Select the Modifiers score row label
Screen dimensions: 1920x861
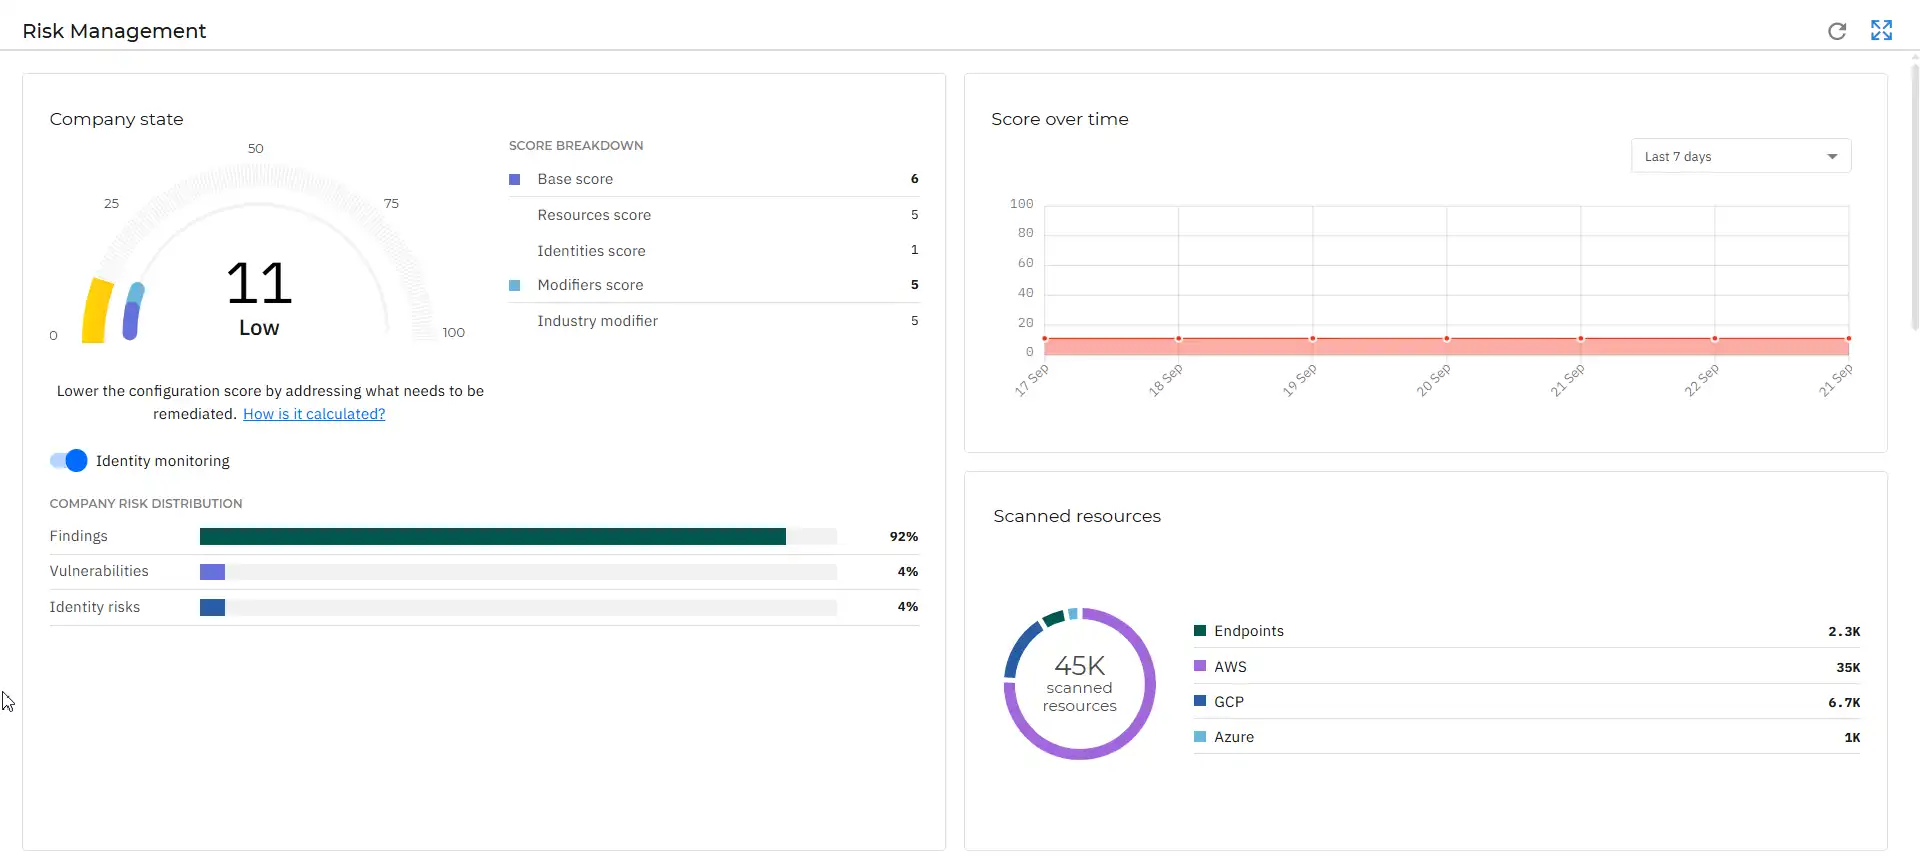(x=590, y=285)
